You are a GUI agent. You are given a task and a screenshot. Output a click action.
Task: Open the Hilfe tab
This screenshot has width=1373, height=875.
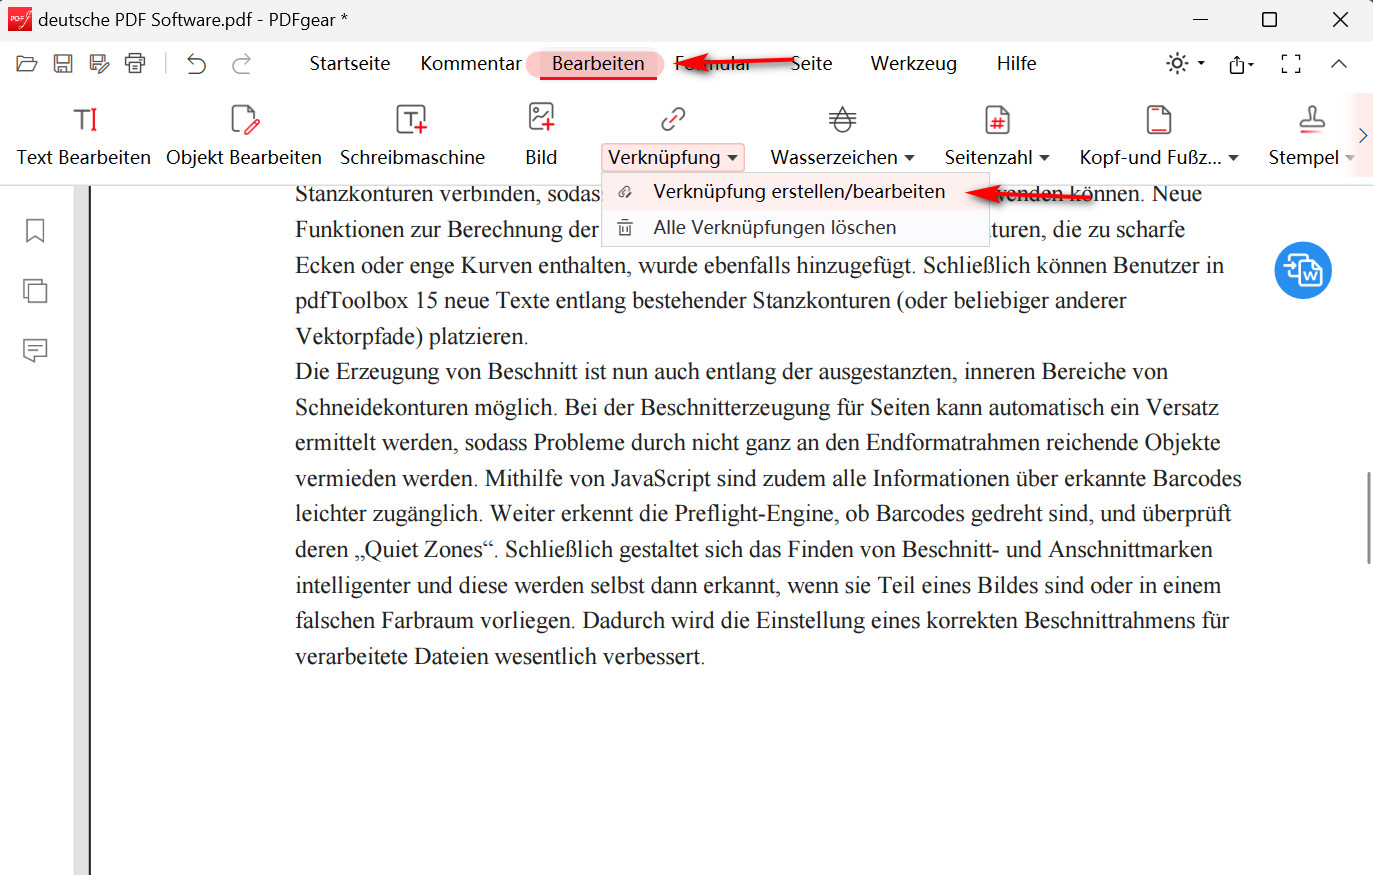pyautogui.click(x=1016, y=64)
